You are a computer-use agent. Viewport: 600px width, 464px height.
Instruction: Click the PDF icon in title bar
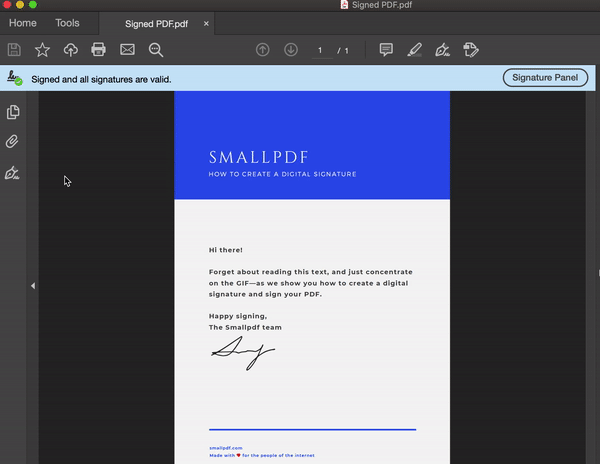click(344, 5)
